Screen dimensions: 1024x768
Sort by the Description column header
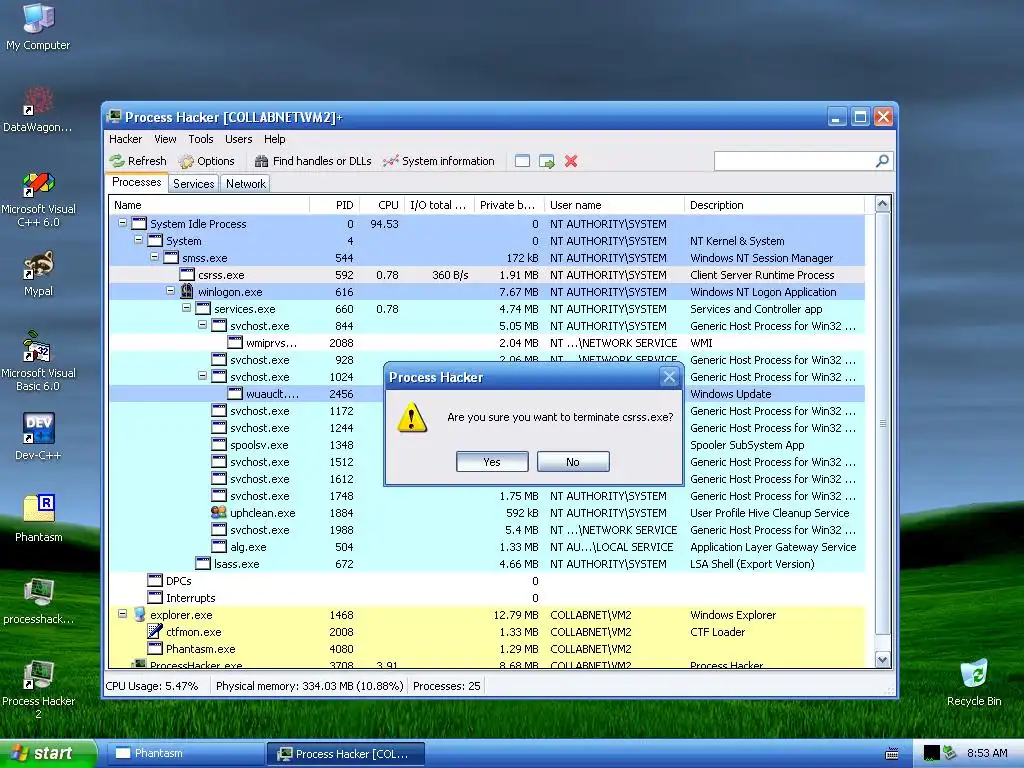(774, 205)
